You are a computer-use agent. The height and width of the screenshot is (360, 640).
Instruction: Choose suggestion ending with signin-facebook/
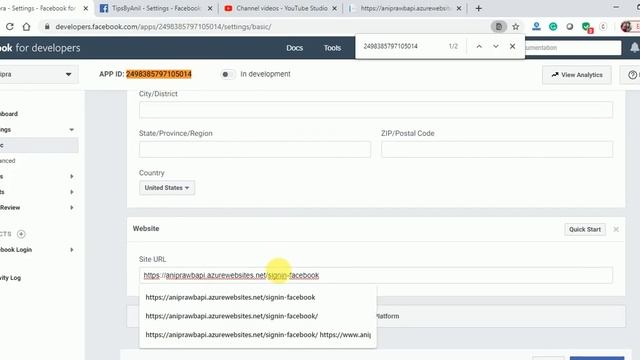point(258,316)
